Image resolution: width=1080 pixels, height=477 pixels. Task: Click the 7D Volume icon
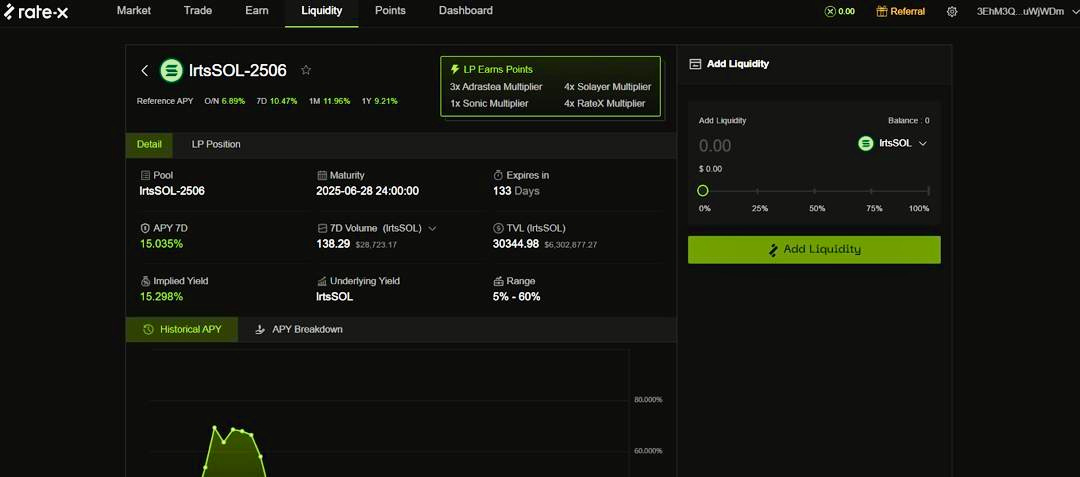322,228
